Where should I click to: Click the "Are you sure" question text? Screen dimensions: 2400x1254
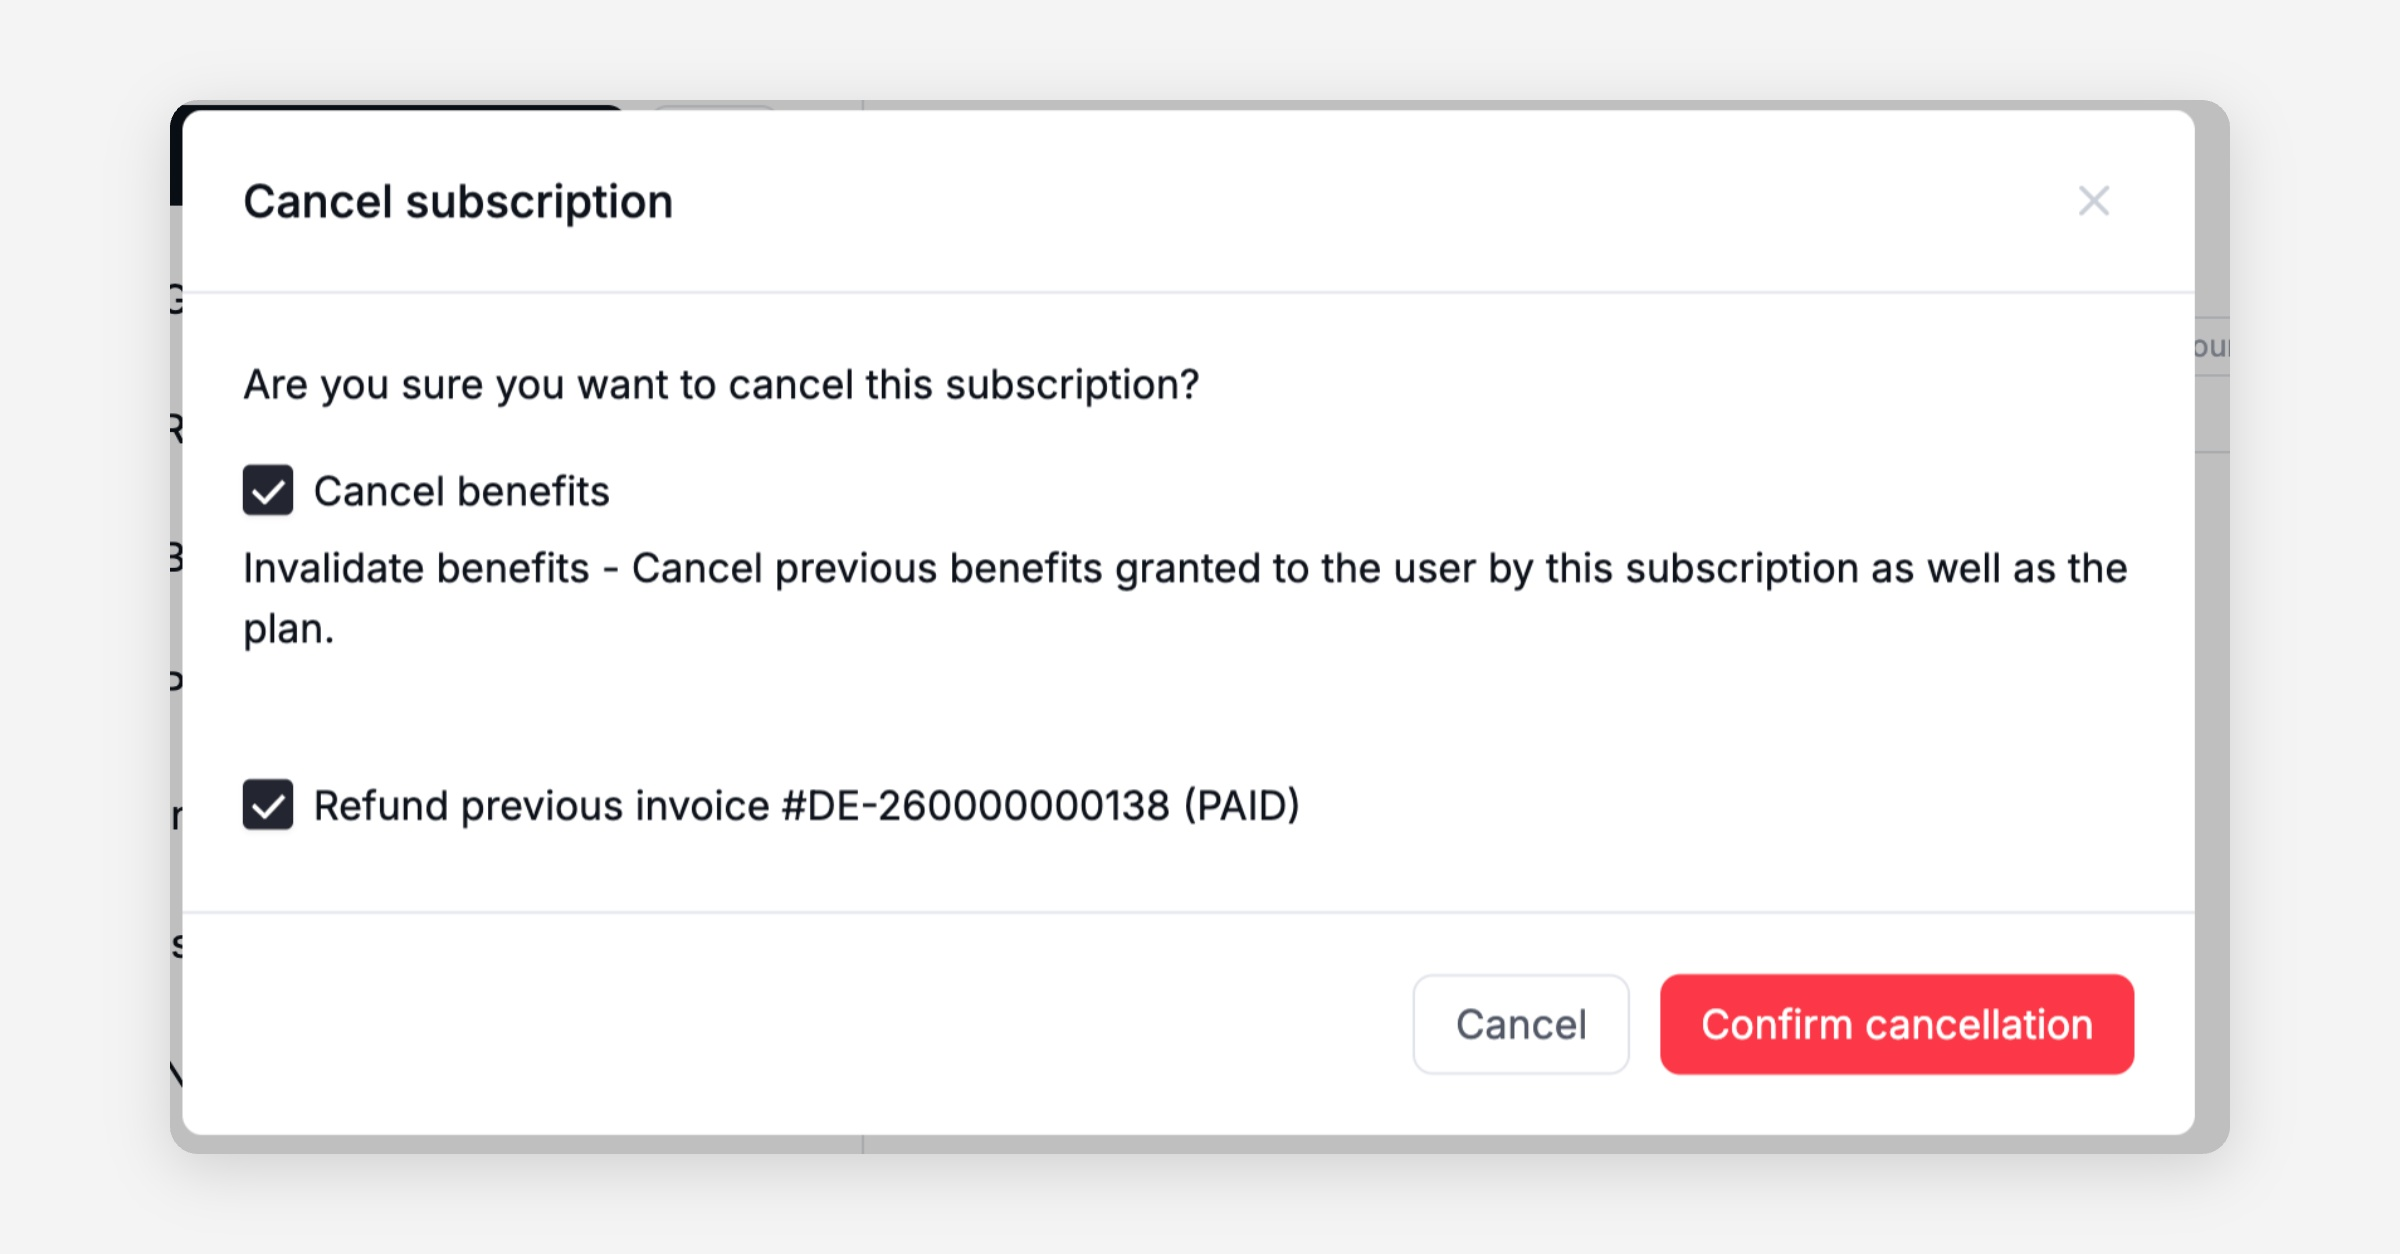pos(720,385)
